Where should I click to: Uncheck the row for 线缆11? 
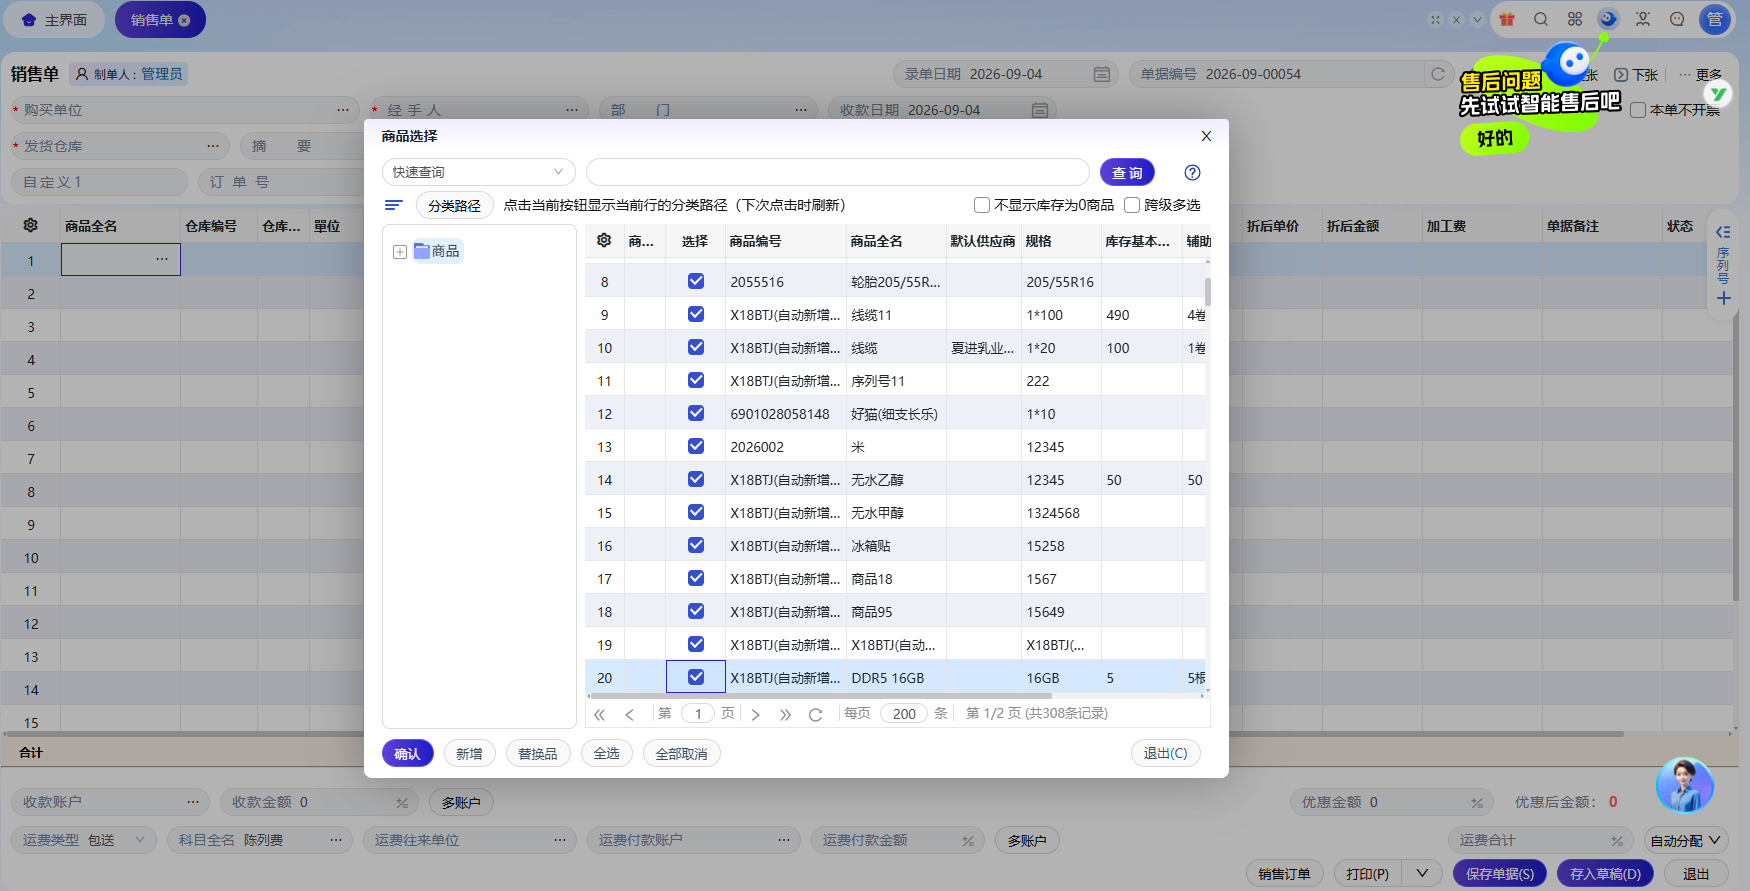pos(696,315)
